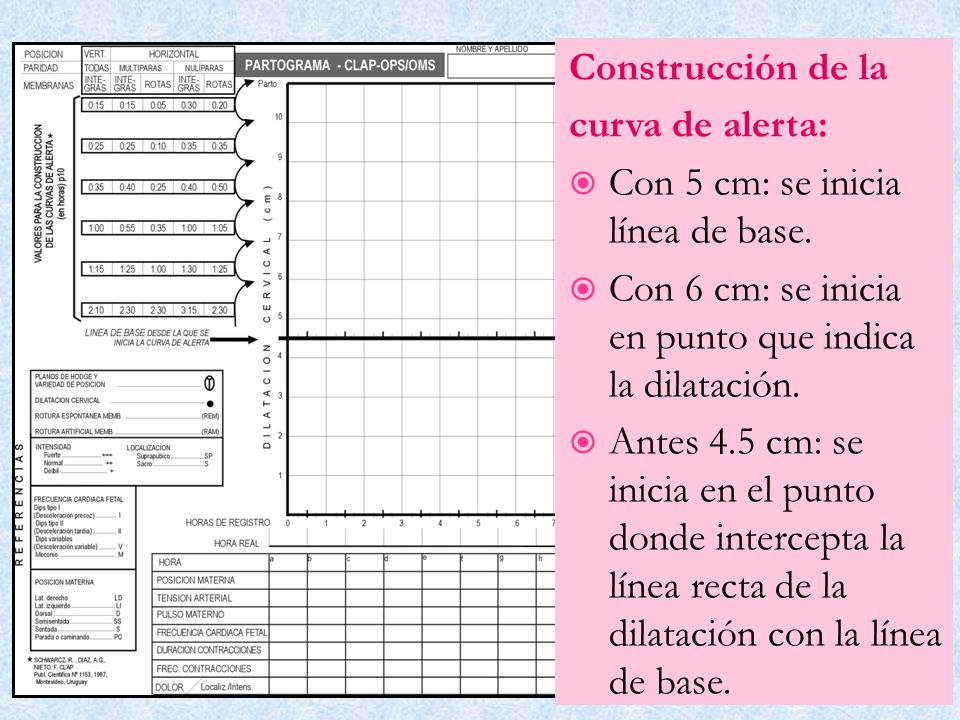
Task: Click the "0:05" value cell
Action: click(158, 105)
